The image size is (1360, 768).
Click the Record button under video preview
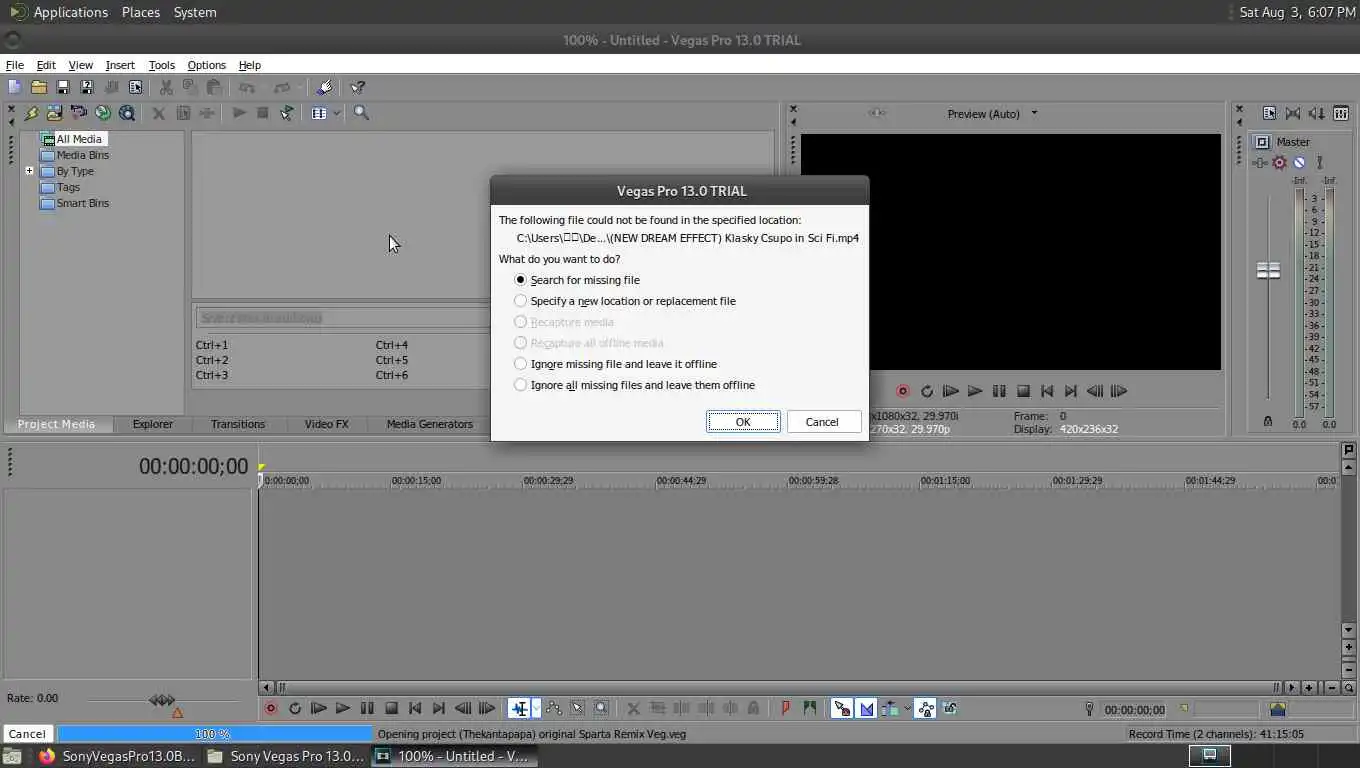[902, 391]
